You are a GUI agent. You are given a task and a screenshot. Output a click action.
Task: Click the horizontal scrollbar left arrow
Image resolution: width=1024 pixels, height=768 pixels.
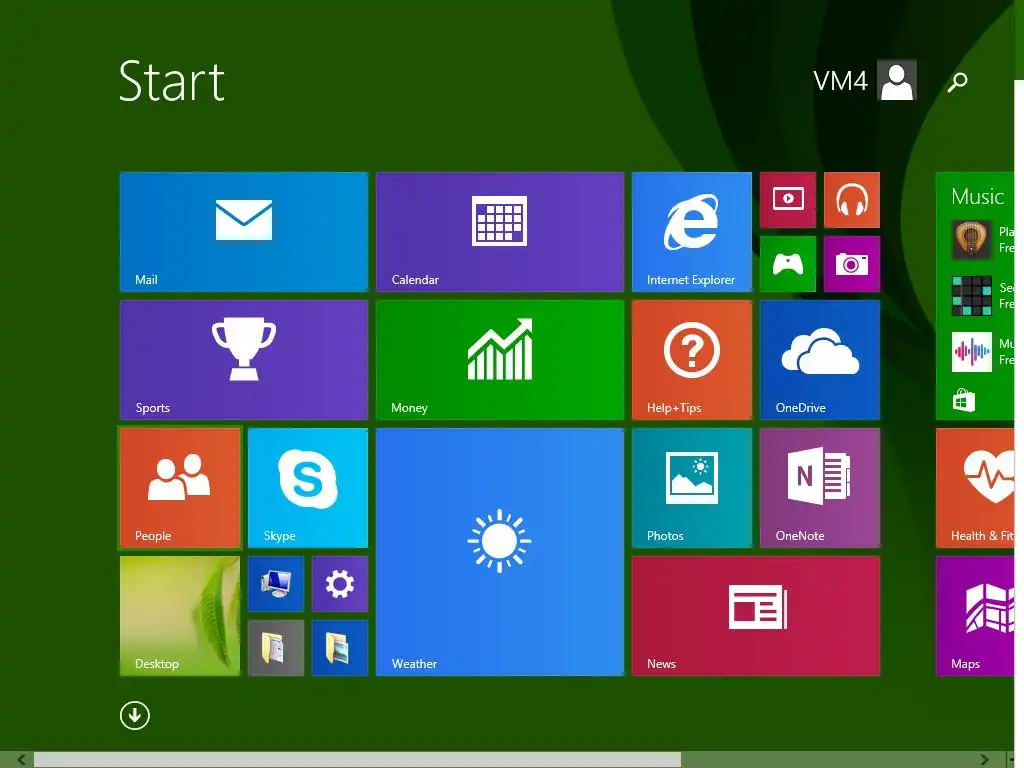(22, 760)
